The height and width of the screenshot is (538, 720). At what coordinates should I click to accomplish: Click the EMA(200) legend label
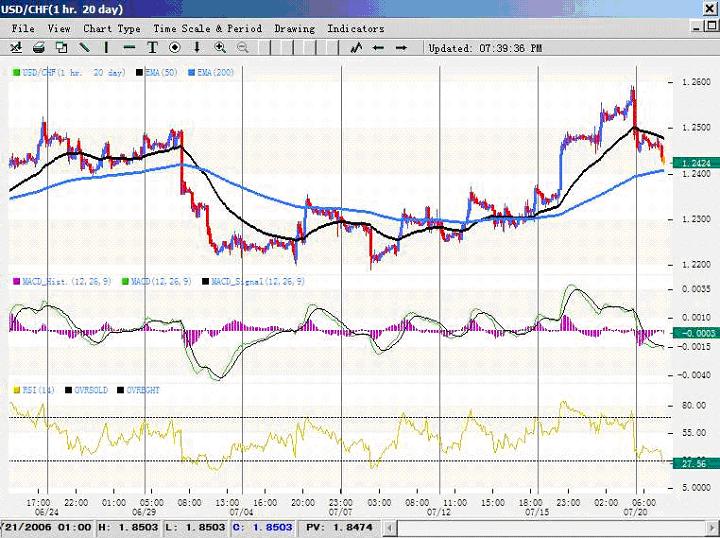[x=215, y=73]
